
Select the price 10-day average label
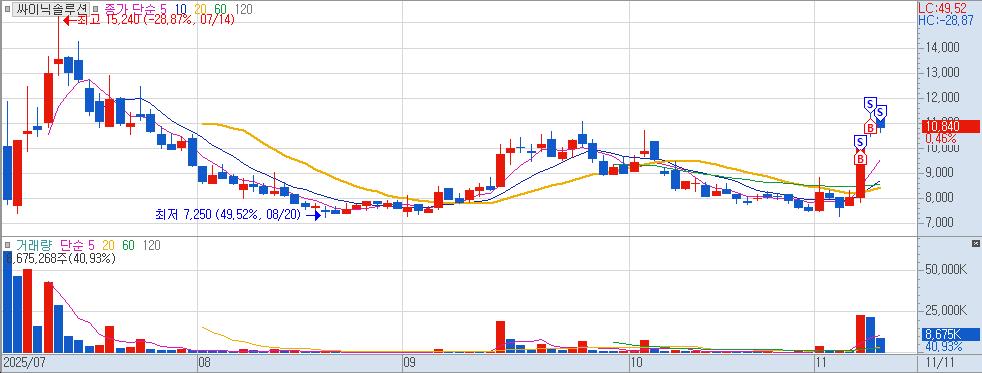pos(180,9)
